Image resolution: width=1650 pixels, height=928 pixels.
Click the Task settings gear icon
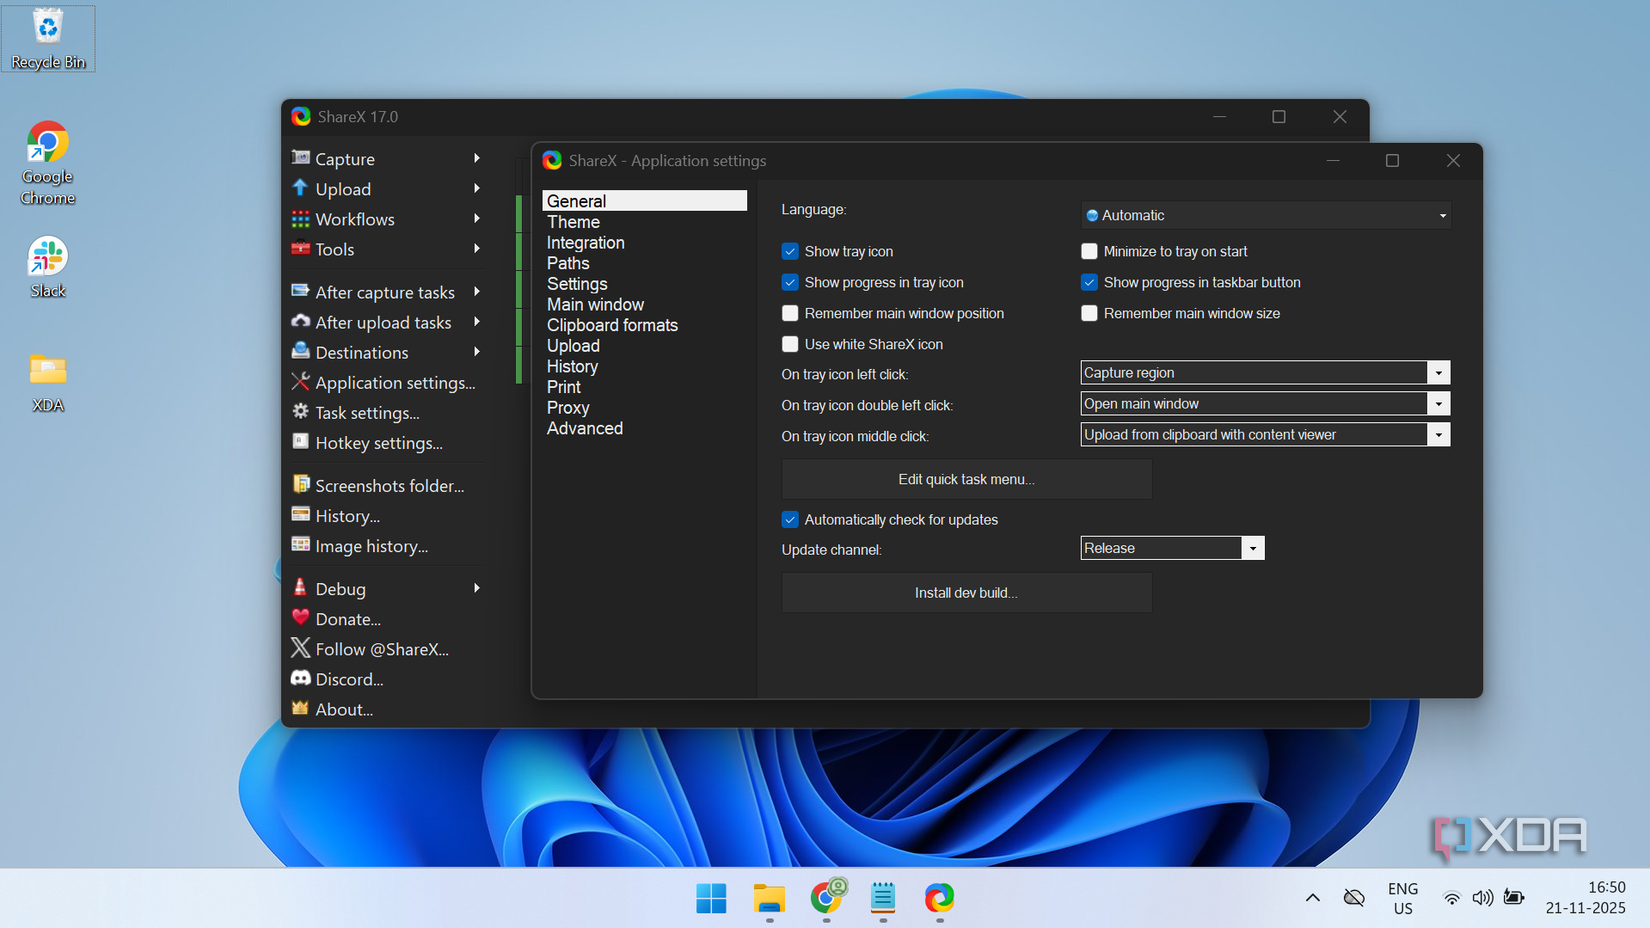point(300,411)
